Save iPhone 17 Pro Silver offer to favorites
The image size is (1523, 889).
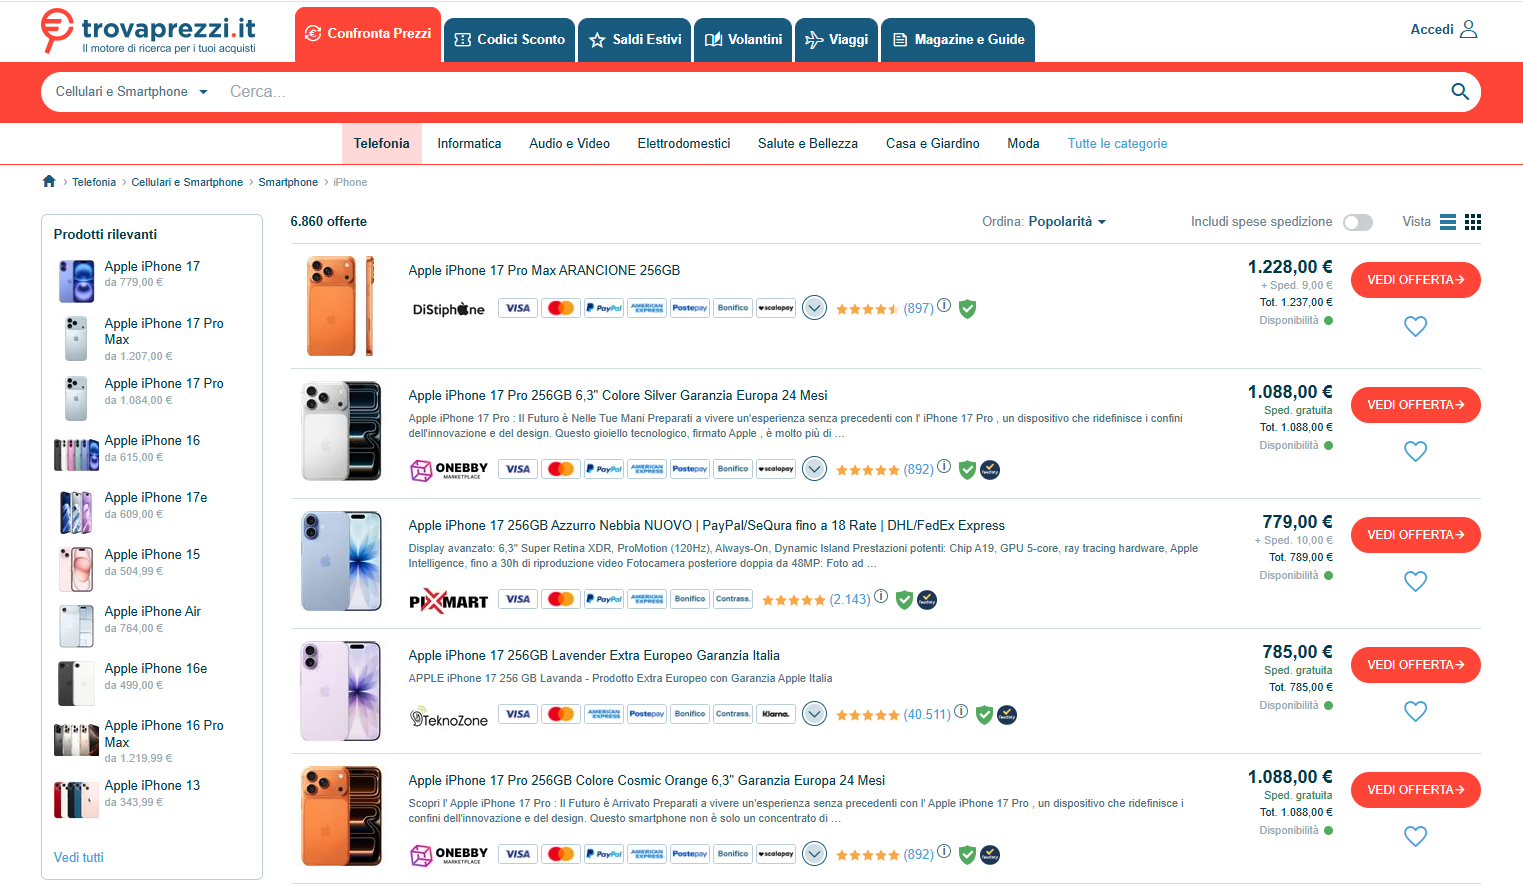[1415, 451]
